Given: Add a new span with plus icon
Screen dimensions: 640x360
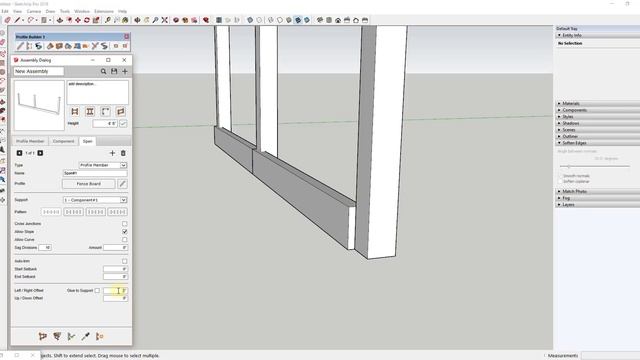Looking at the screenshot, I should click(x=112, y=153).
